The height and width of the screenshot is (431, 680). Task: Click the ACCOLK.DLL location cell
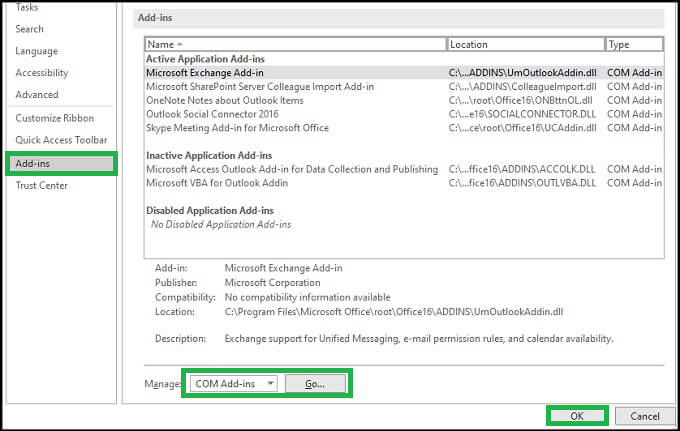522,169
